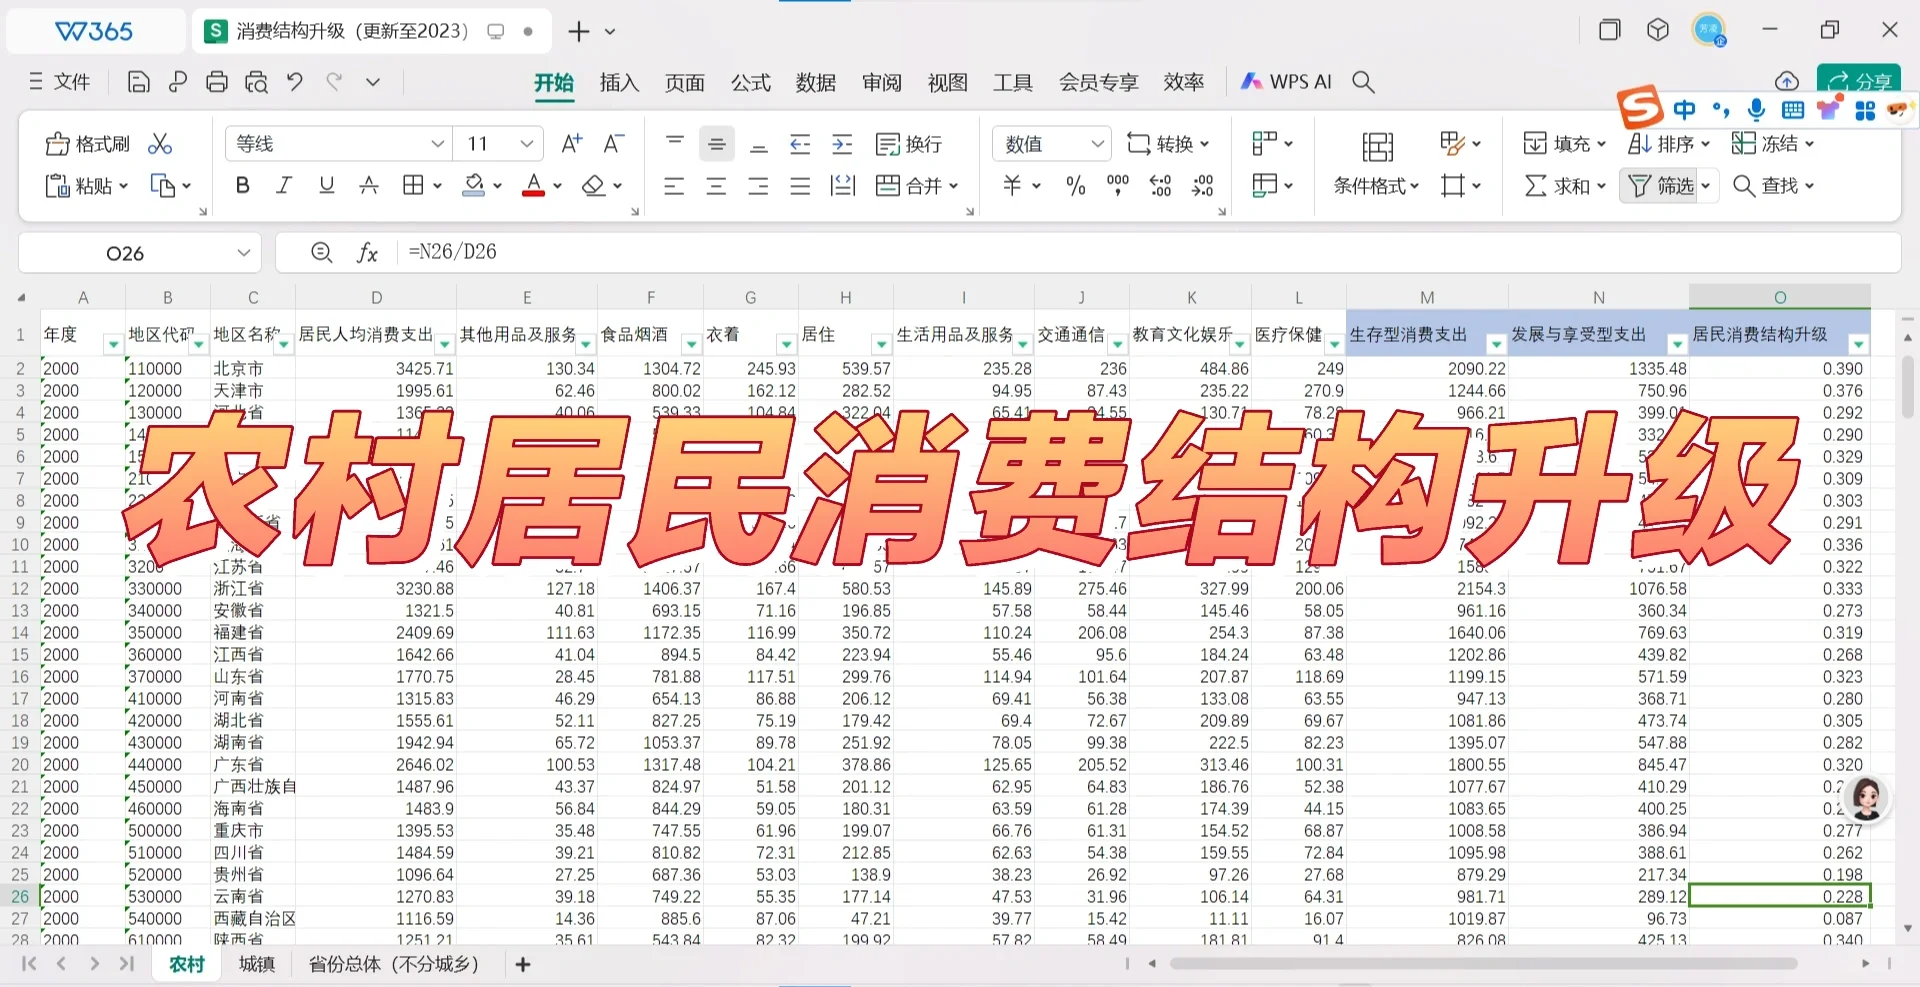Click the 分享 share button
The height and width of the screenshot is (987, 1920).
click(1859, 82)
